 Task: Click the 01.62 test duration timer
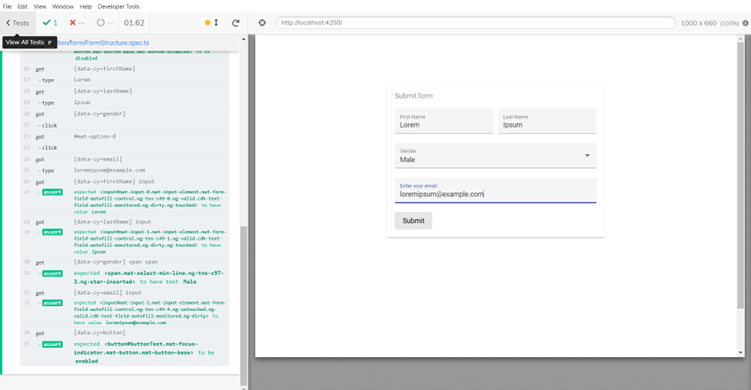pos(134,23)
